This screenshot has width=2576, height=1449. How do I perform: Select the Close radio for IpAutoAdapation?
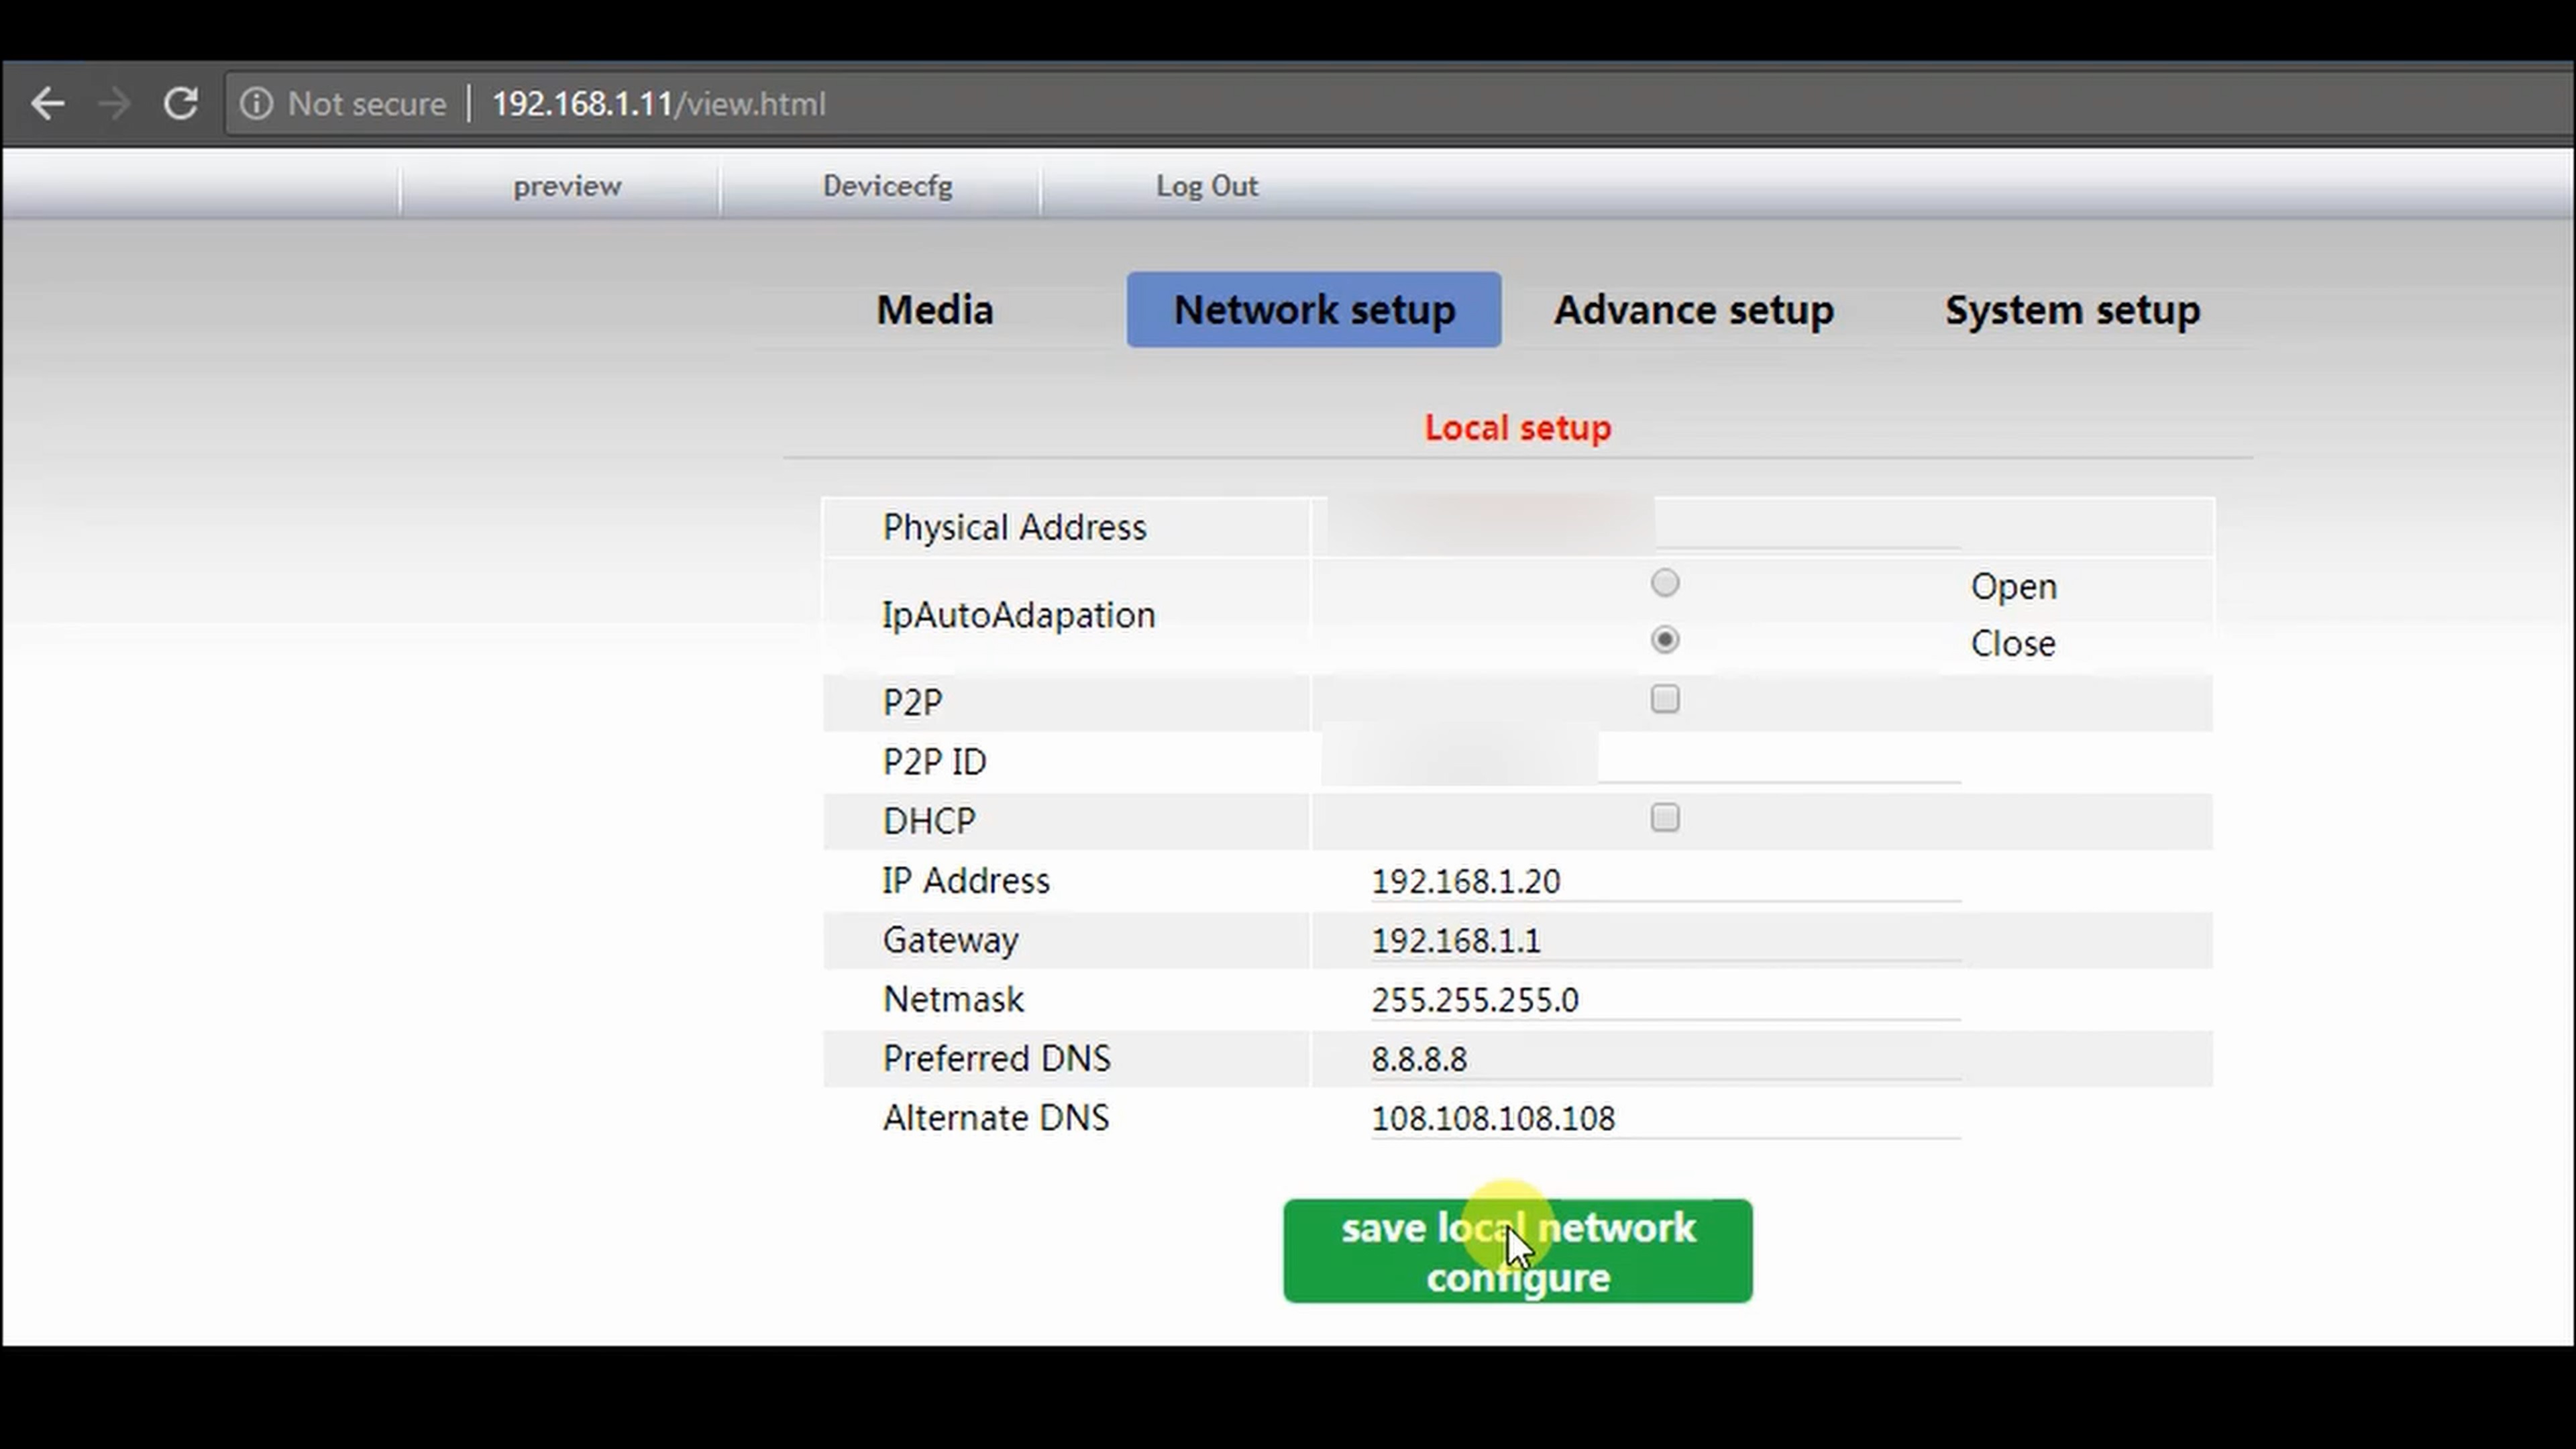[1664, 640]
